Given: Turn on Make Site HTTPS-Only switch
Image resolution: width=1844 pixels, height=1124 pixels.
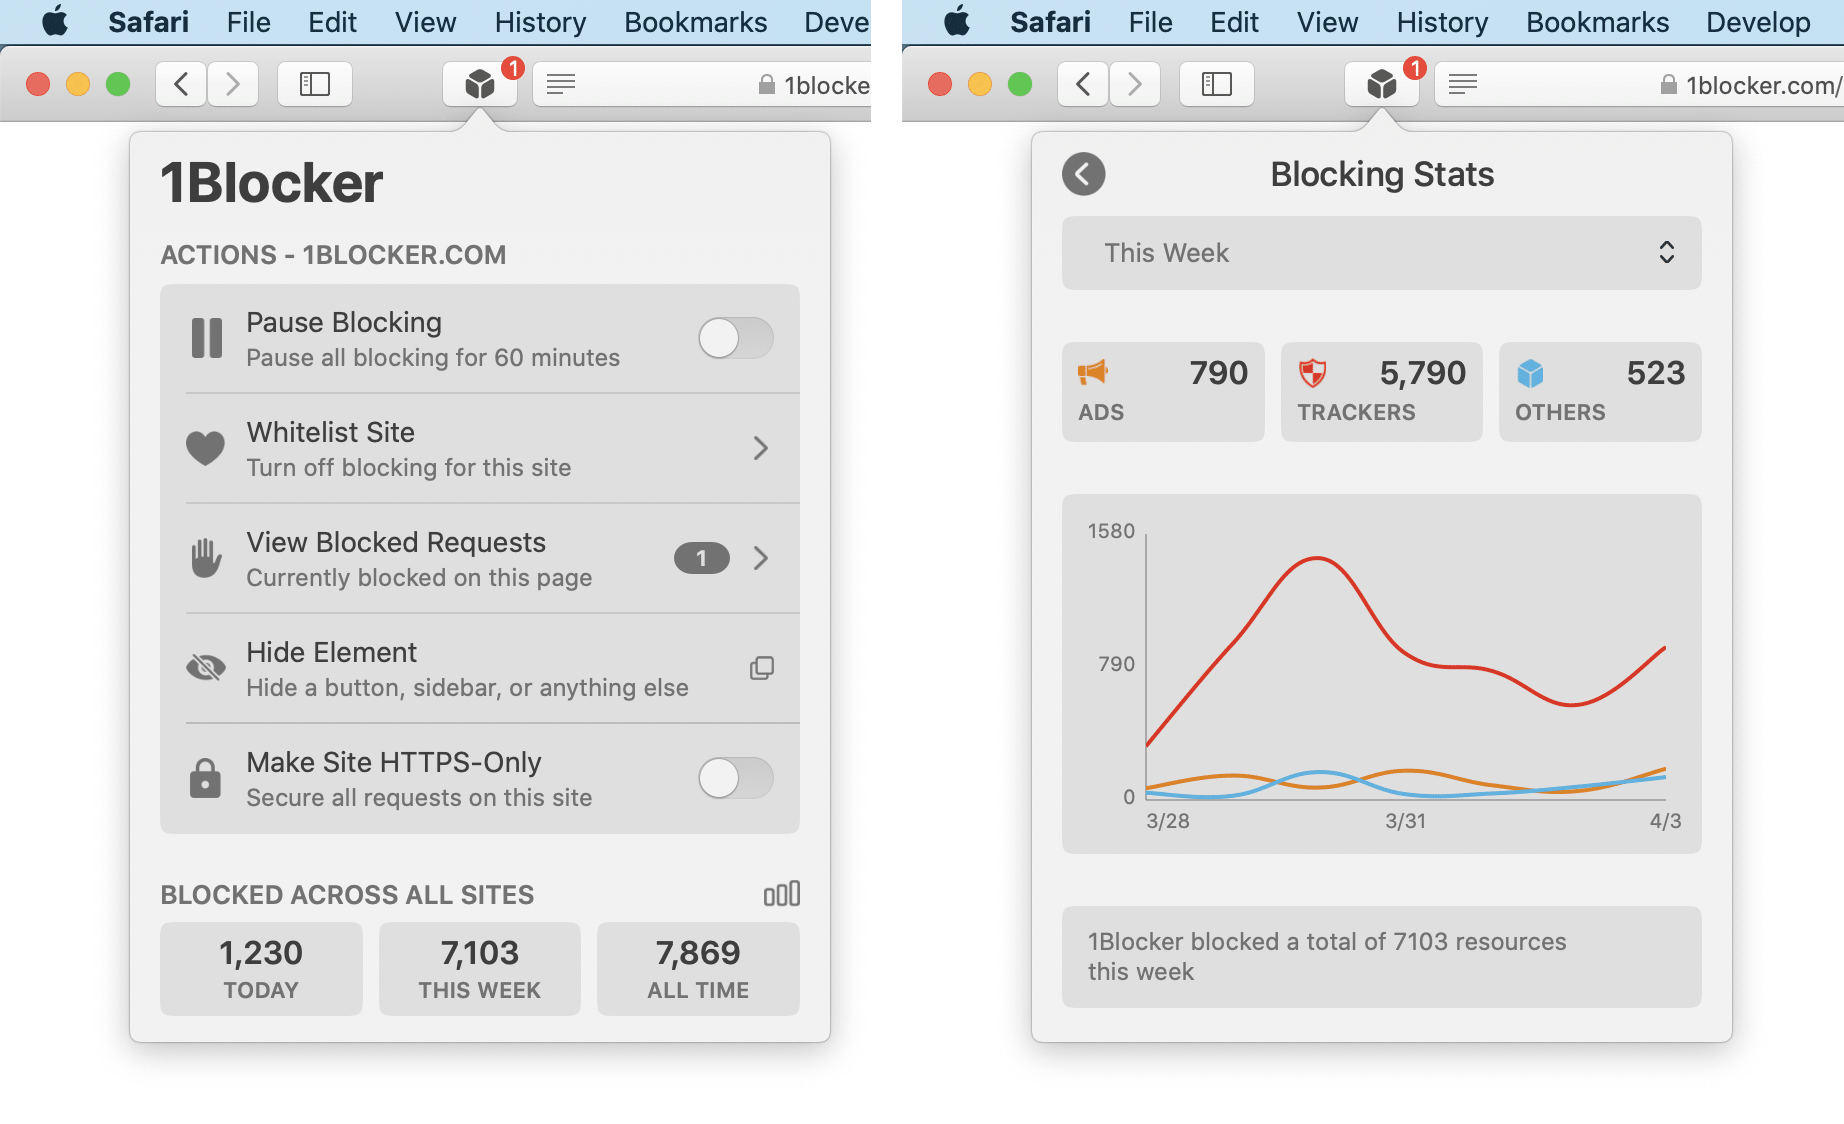Looking at the screenshot, I should (736, 778).
